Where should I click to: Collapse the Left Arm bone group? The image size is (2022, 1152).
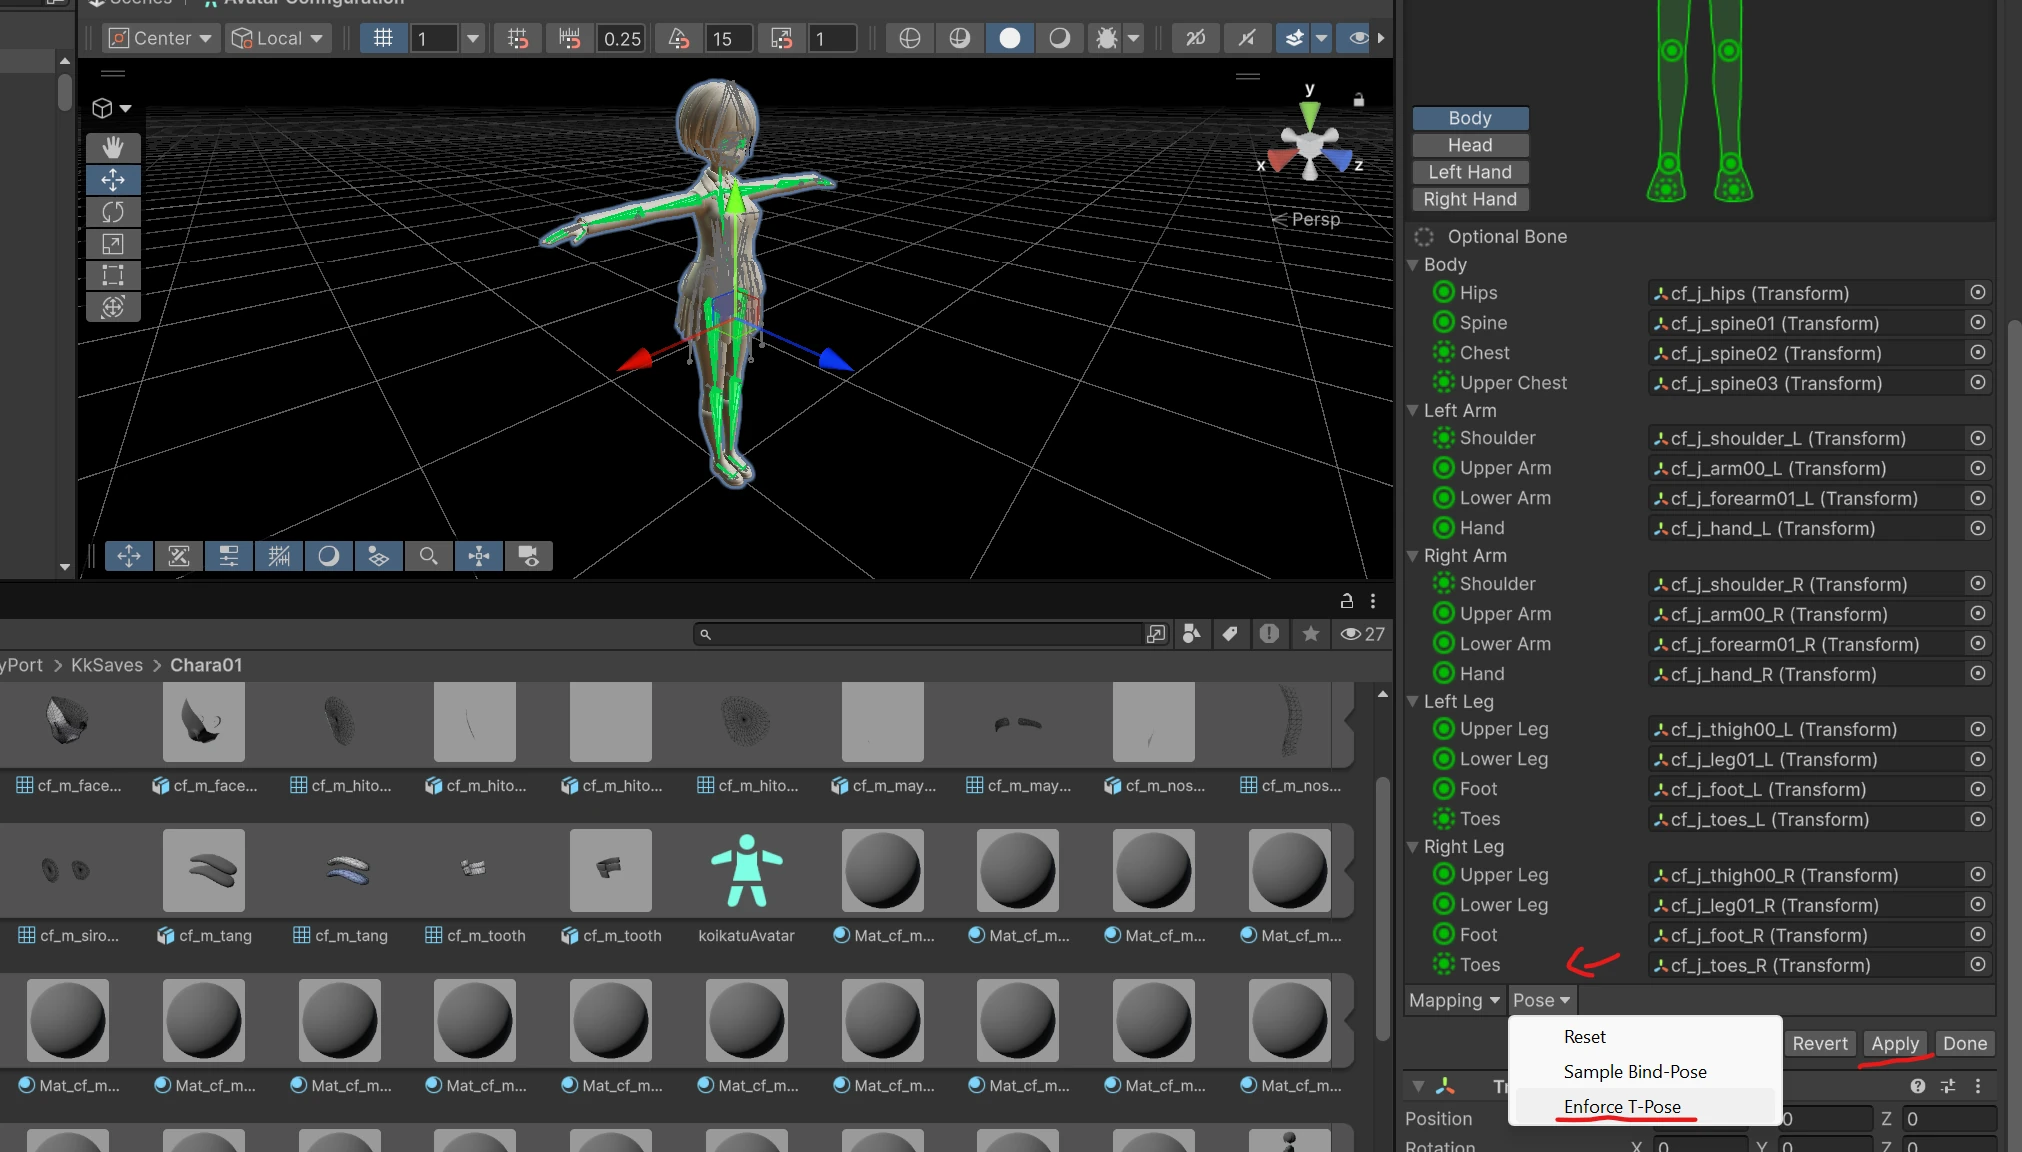(x=1413, y=411)
